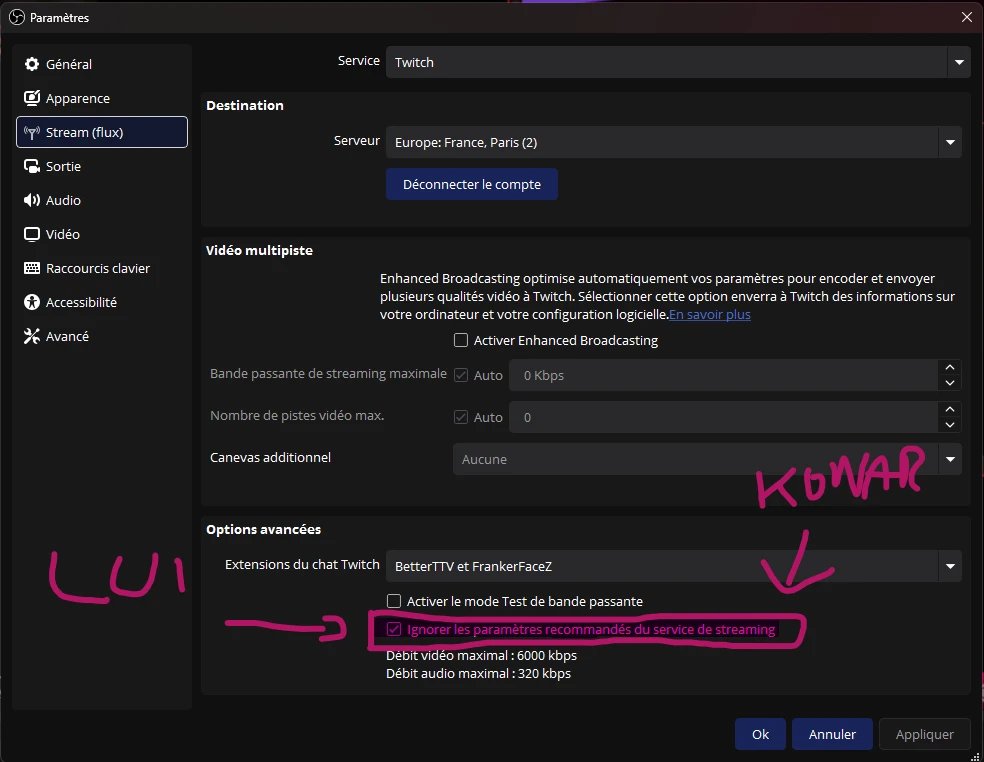This screenshot has height=762, width=984.
Task: Open Raccourcis clavier settings
Action: point(102,268)
